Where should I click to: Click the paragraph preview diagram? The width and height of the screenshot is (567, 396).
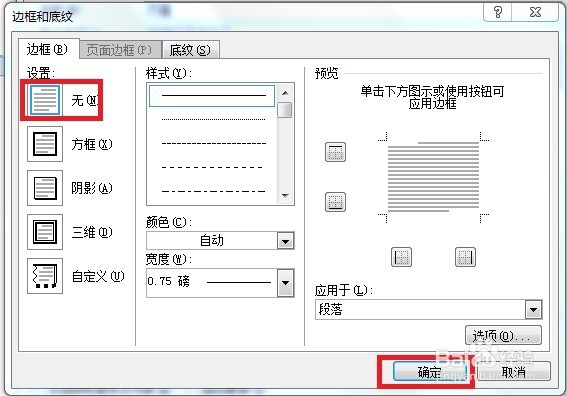pyautogui.click(x=433, y=177)
